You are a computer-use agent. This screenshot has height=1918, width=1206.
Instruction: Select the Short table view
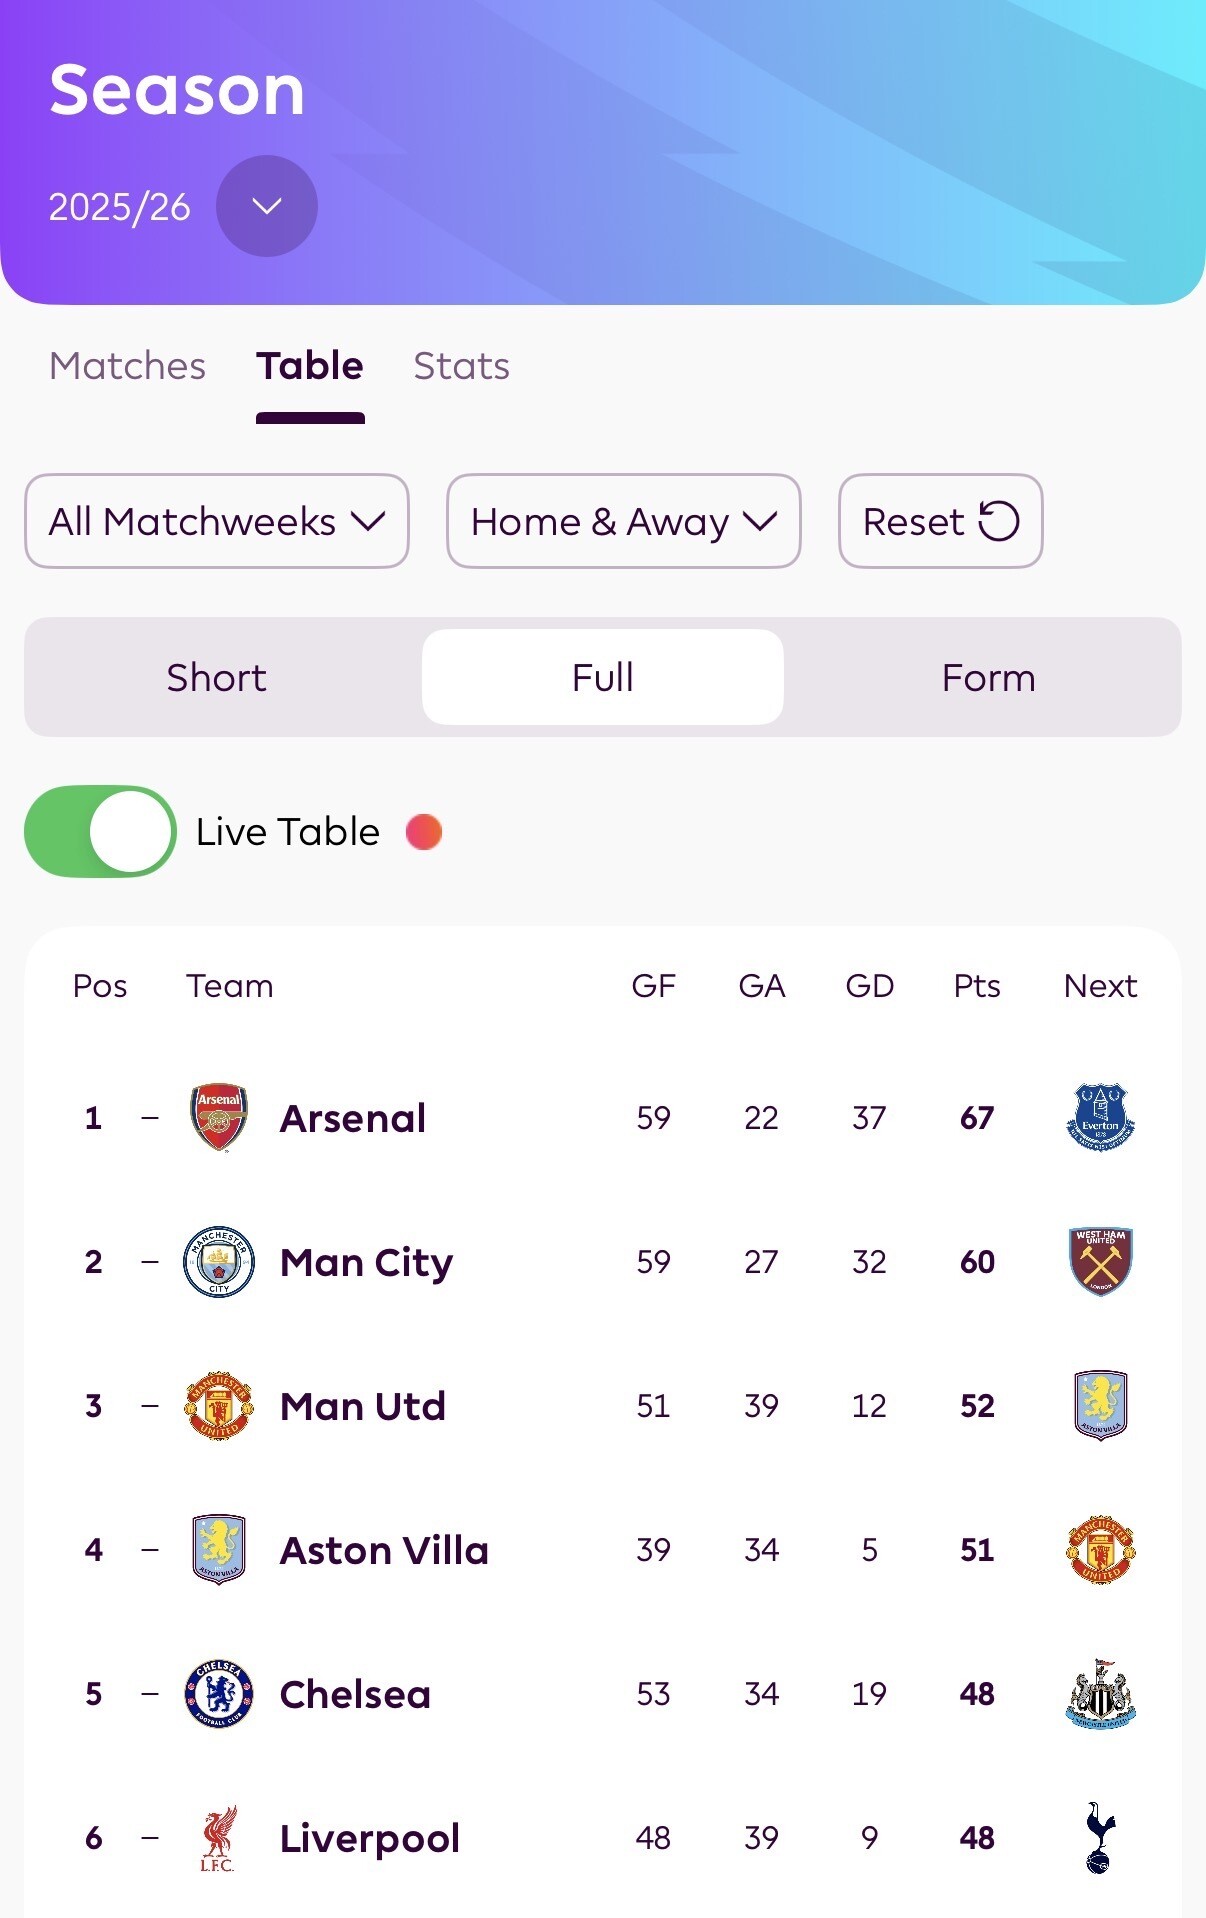(x=217, y=677)
